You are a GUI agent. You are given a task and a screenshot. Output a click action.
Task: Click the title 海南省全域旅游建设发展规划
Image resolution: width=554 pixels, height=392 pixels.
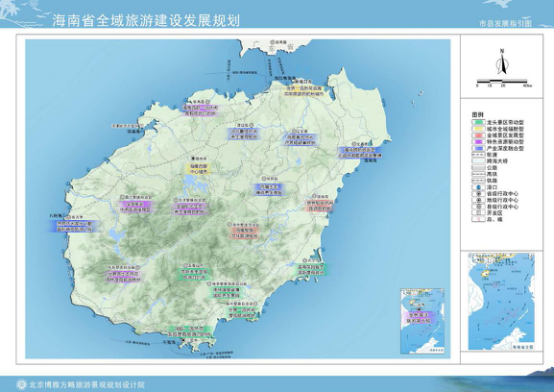146,21
